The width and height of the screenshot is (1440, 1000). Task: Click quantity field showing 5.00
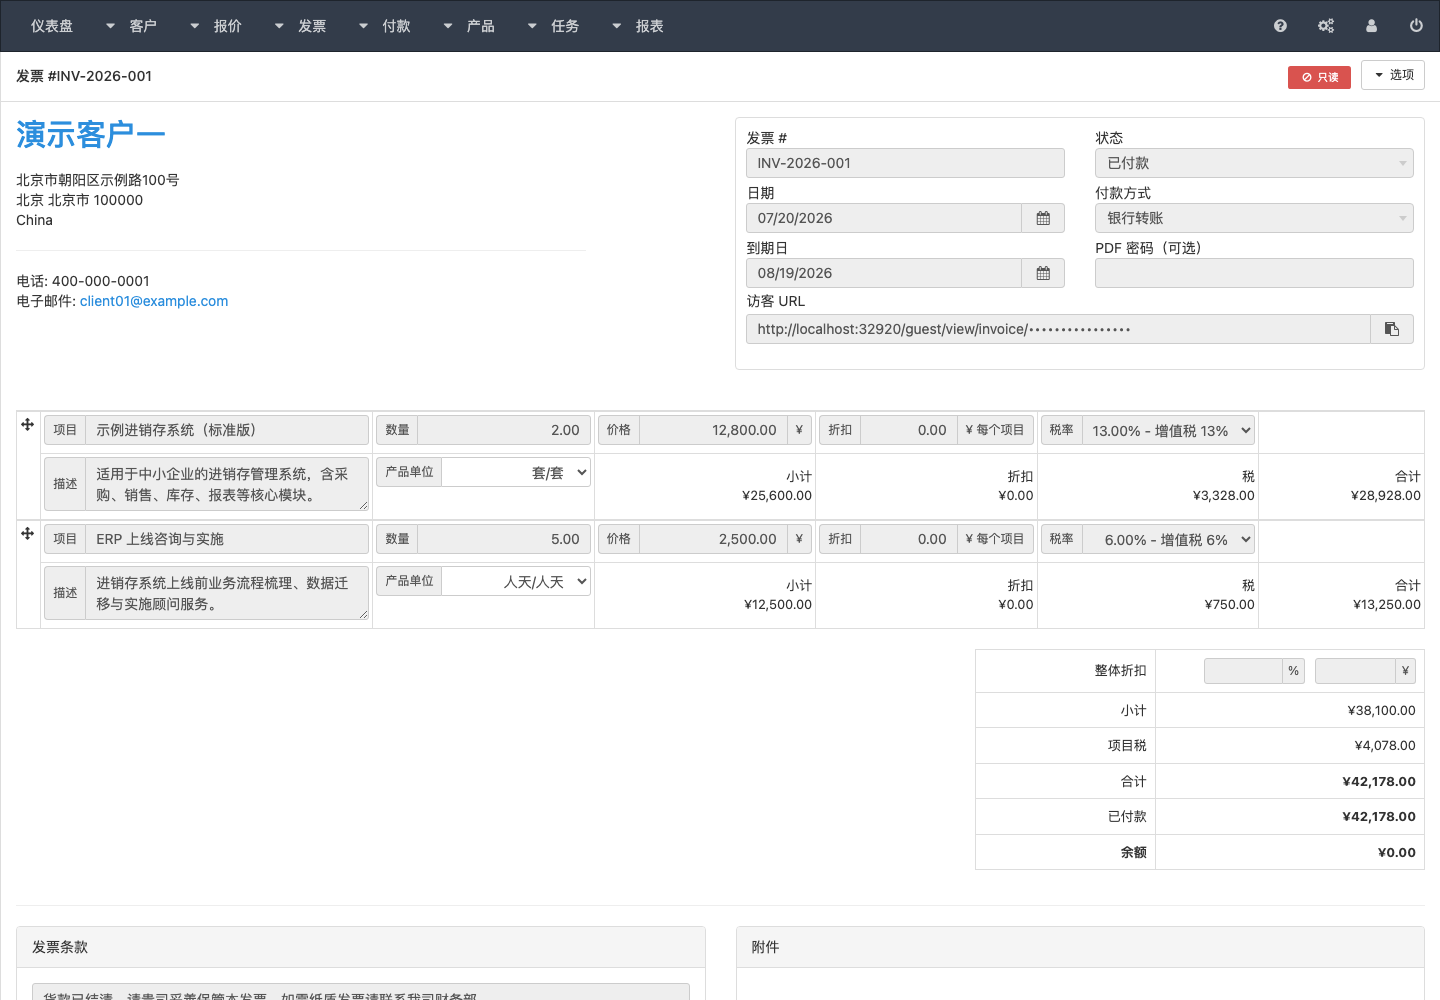tap(505, 539)
